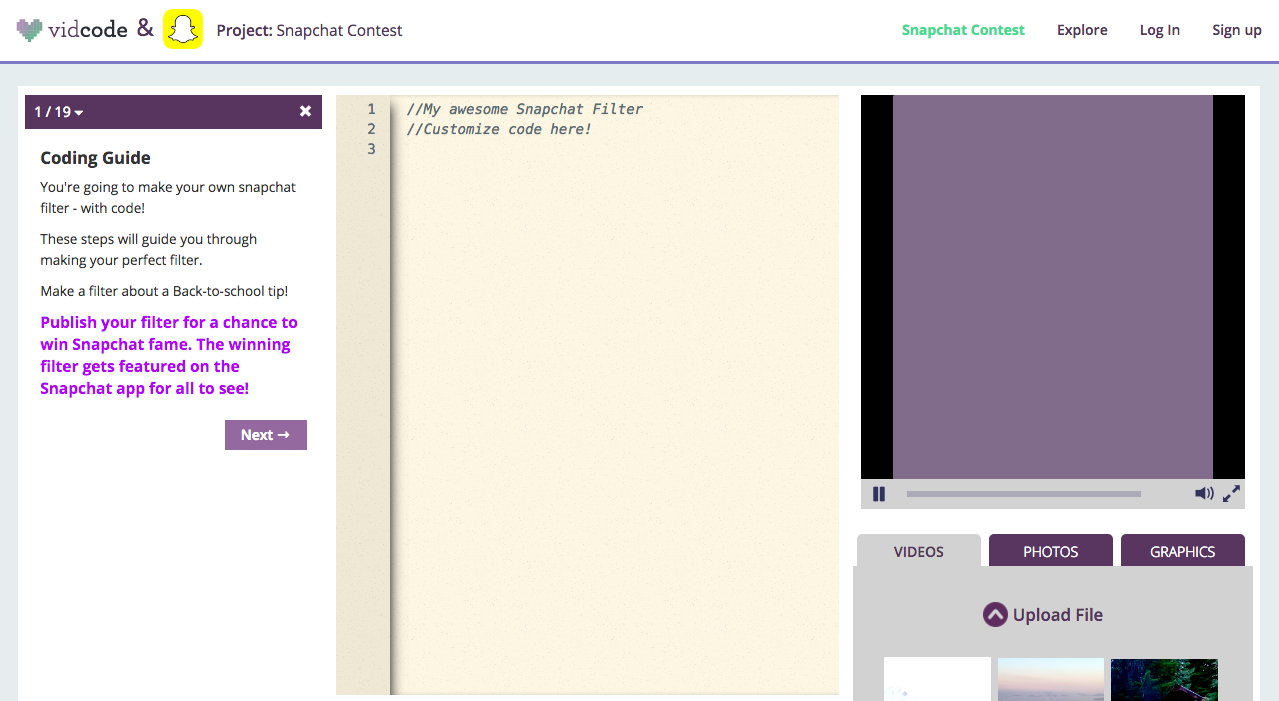1279x701 pixels.
Task: Expand the coding guide step selector
Action: 57,112
